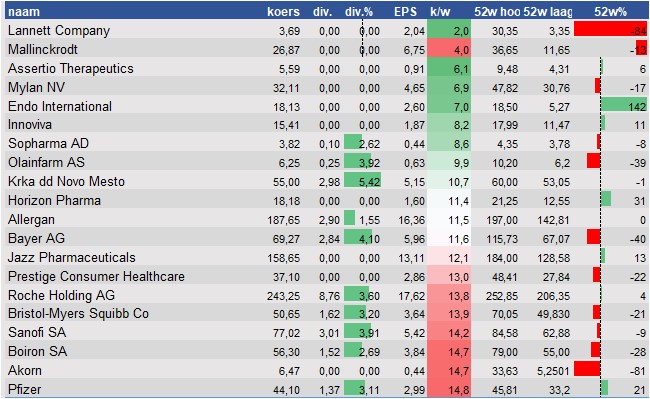
Task: Select the 'EPS' column header
Action: [x=405, y=12]
